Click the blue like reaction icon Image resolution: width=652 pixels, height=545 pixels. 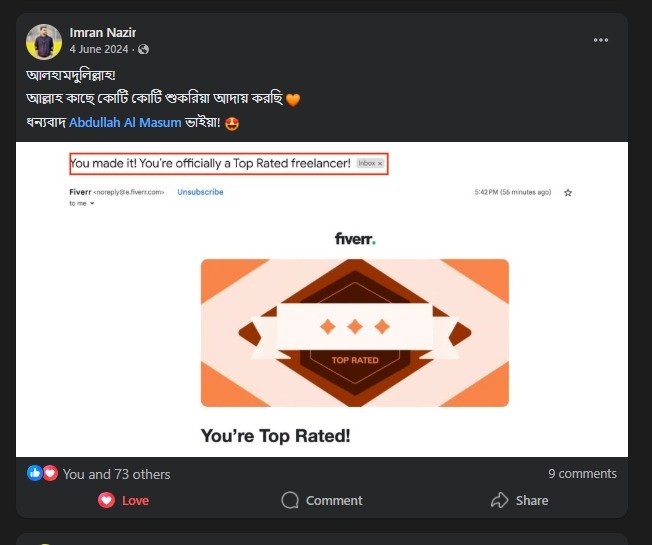[35, 473]
